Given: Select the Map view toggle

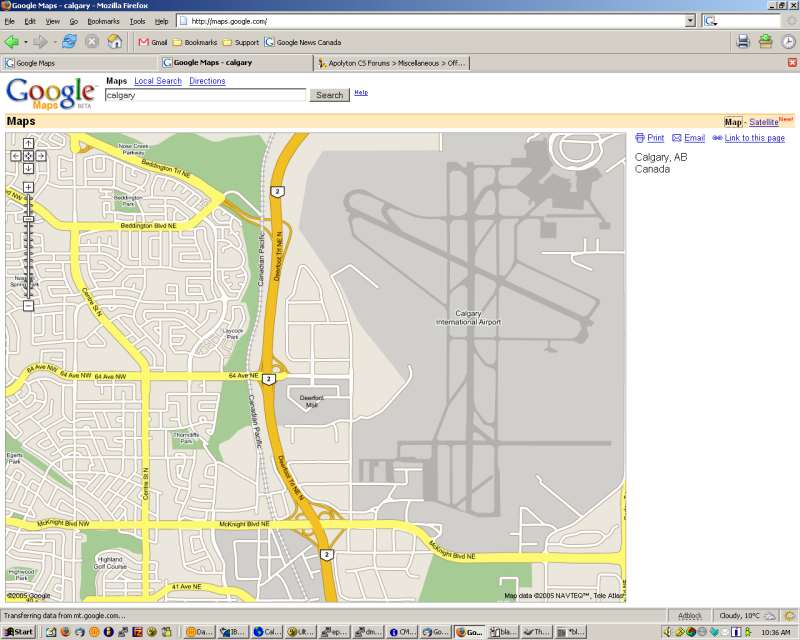Looking at the screenshot, I should (733, 122).
